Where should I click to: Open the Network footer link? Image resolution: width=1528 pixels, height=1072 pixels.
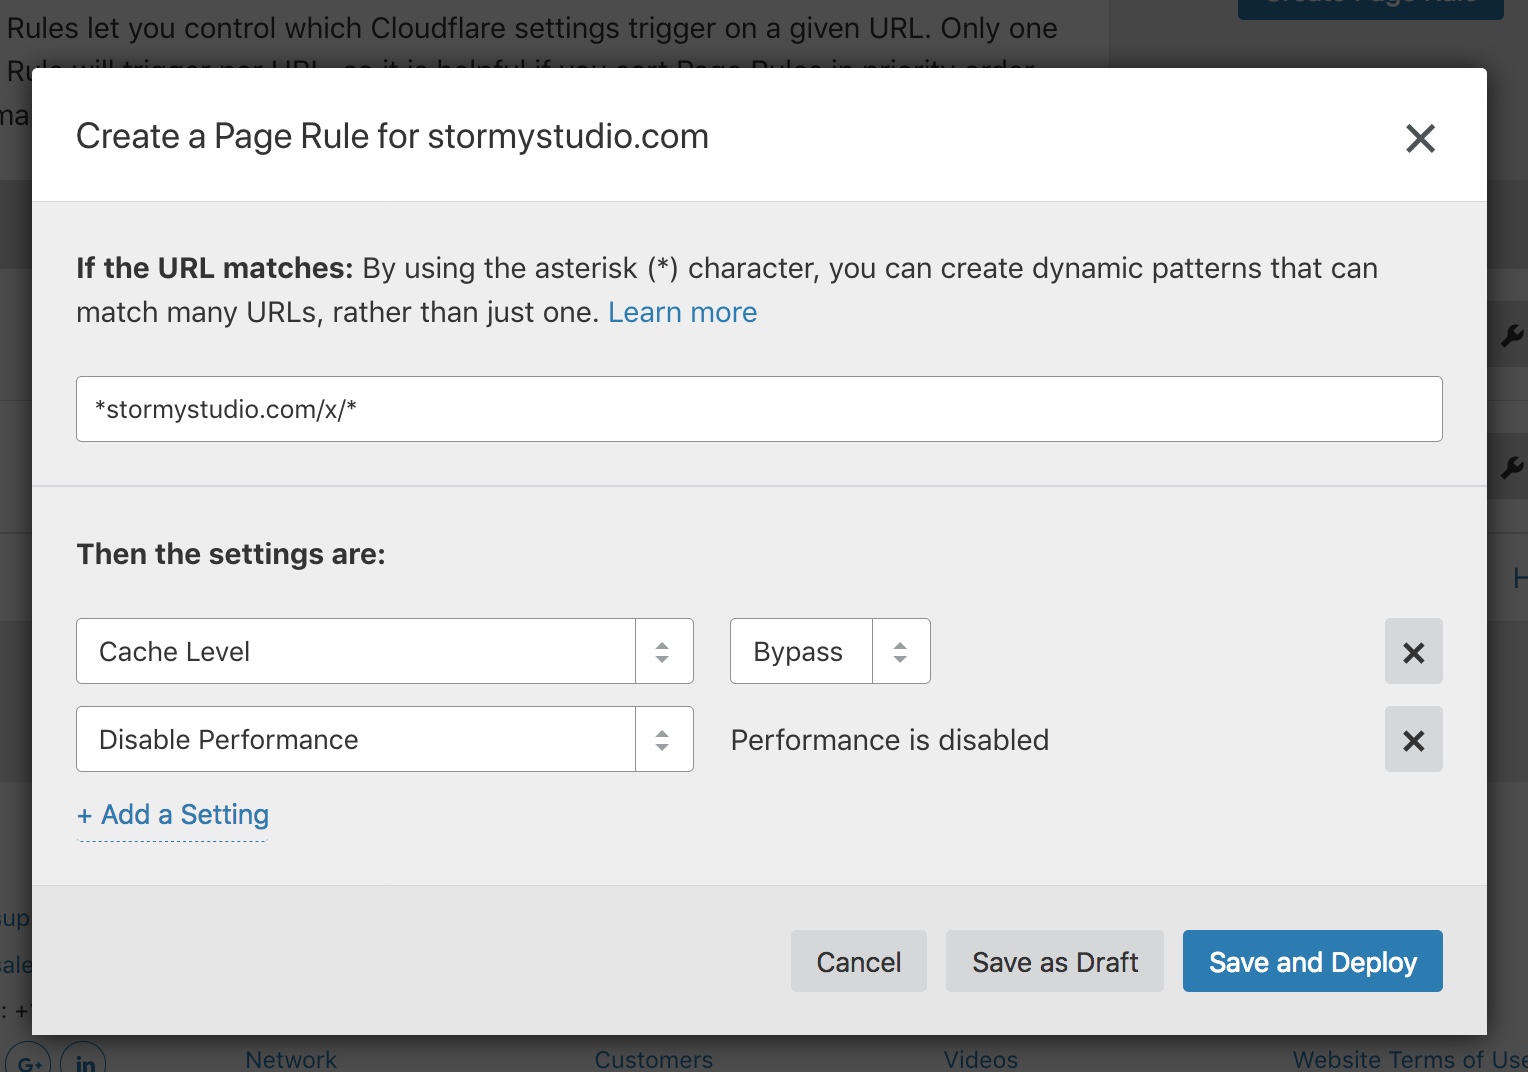click(x=291, y=1059)
